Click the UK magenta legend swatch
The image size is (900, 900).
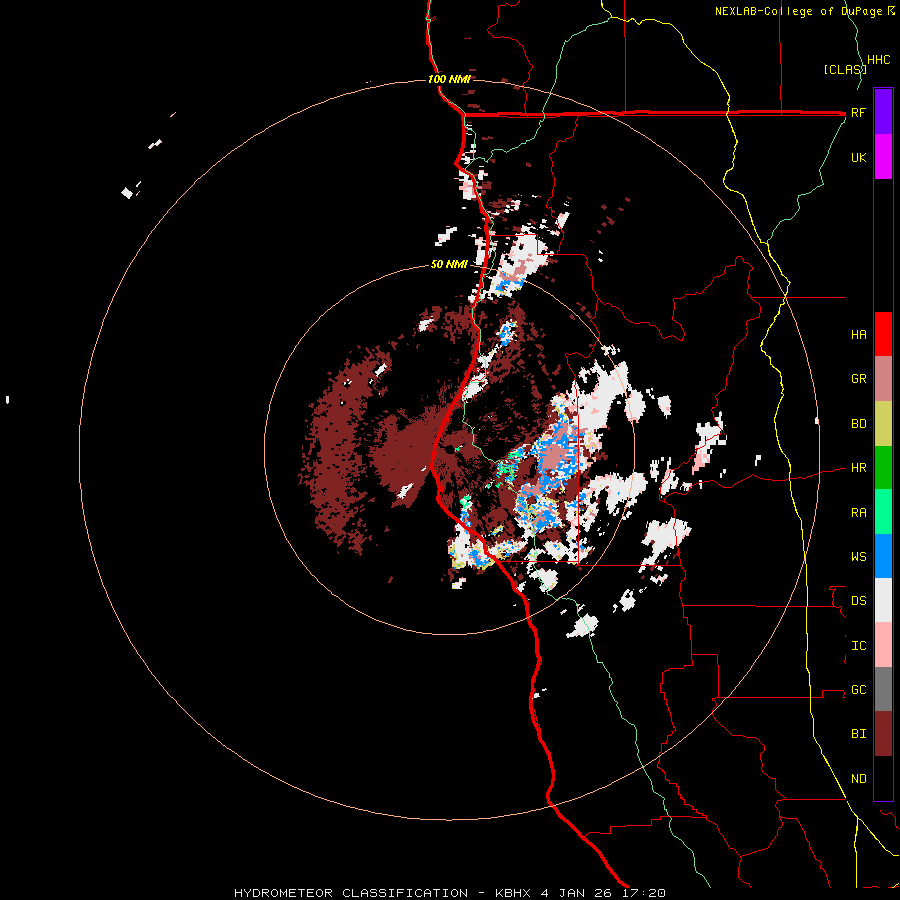(x=883, y=157)
